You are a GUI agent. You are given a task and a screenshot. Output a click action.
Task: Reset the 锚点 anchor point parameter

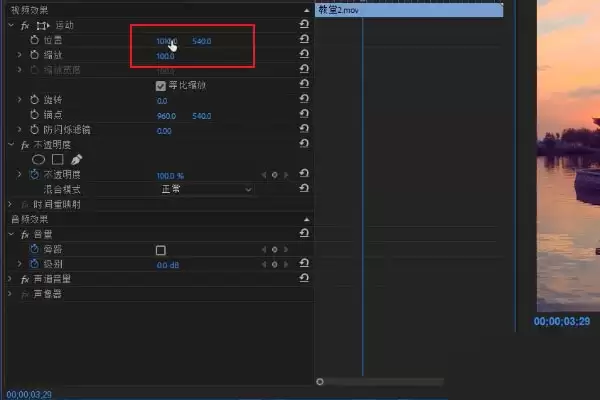coord(304,114)
